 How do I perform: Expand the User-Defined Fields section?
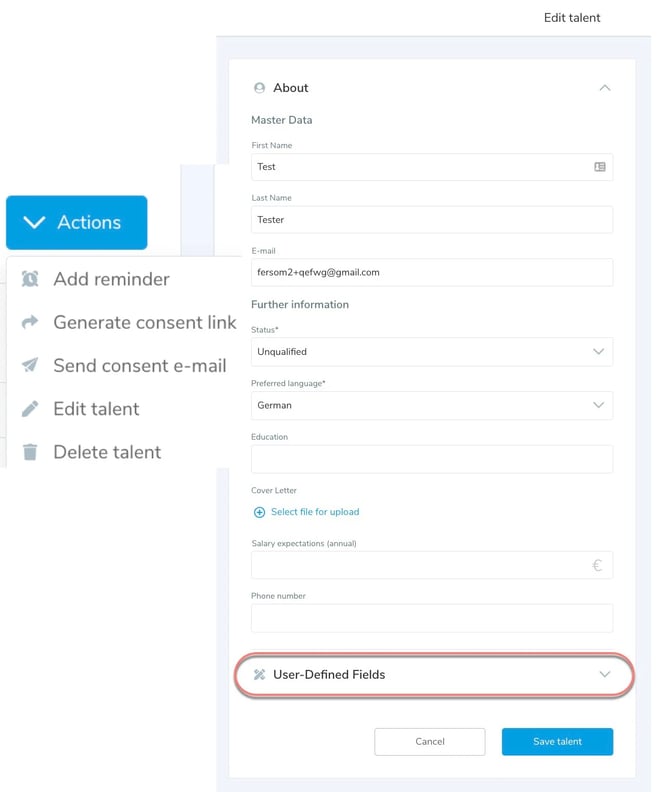[x=604, y=675]
